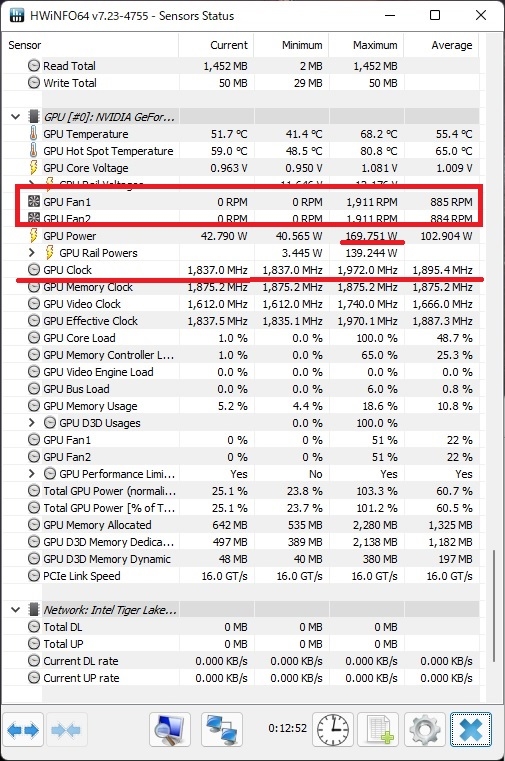Click the Current column header
The height and width of the screenshot is (761, 505).
[216, 45]
